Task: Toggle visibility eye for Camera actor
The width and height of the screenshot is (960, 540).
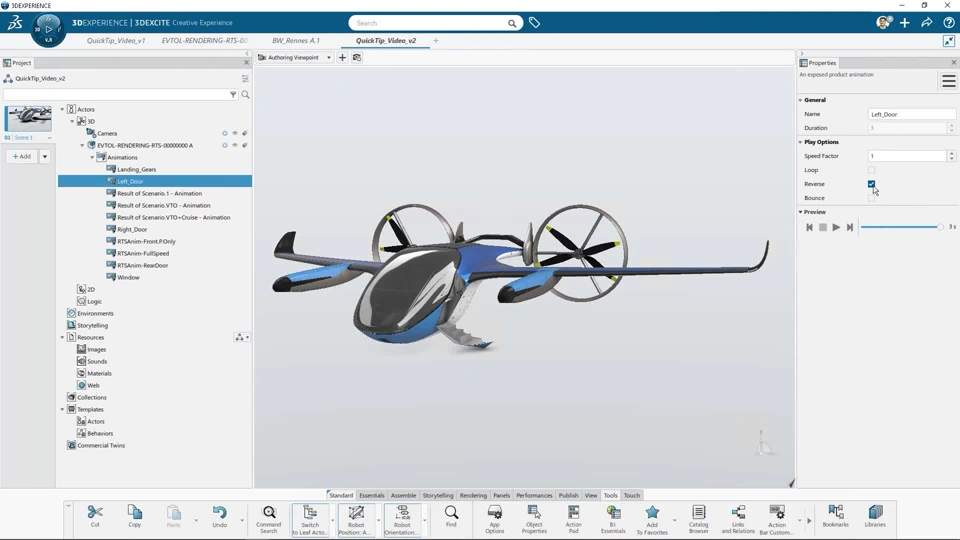Action: point(235,133)
